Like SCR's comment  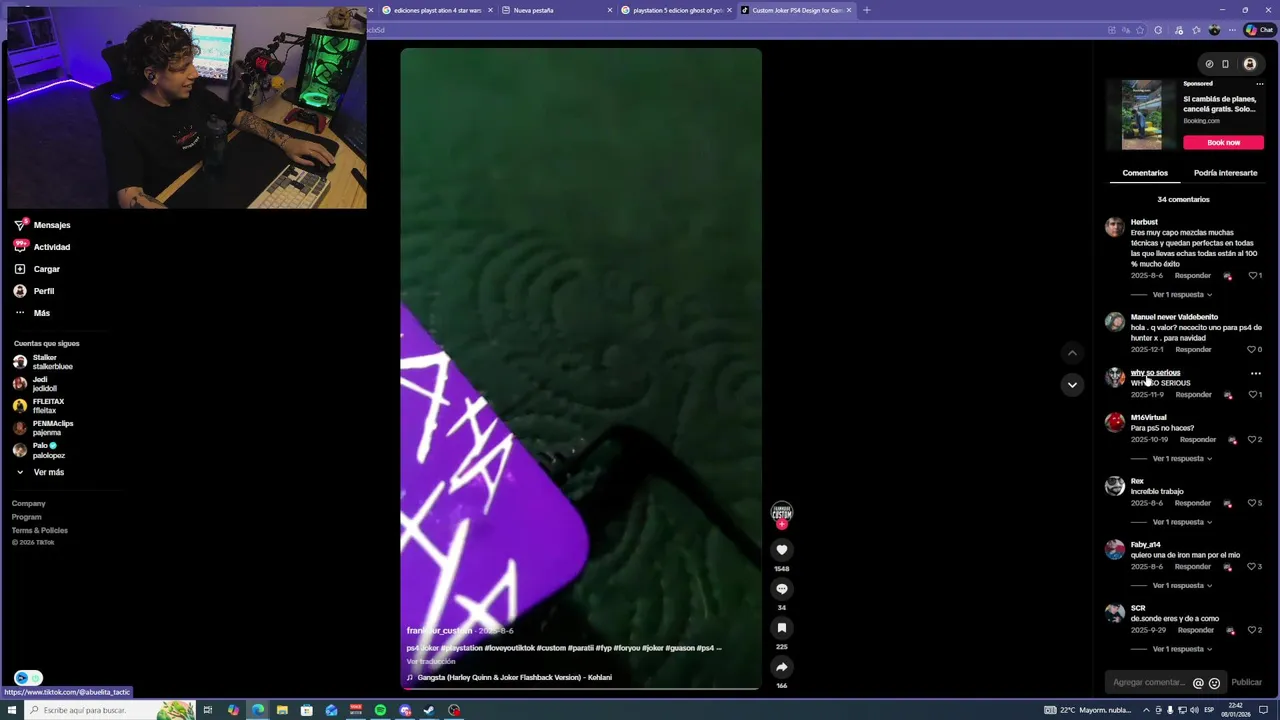click(x=1252, y=631)
